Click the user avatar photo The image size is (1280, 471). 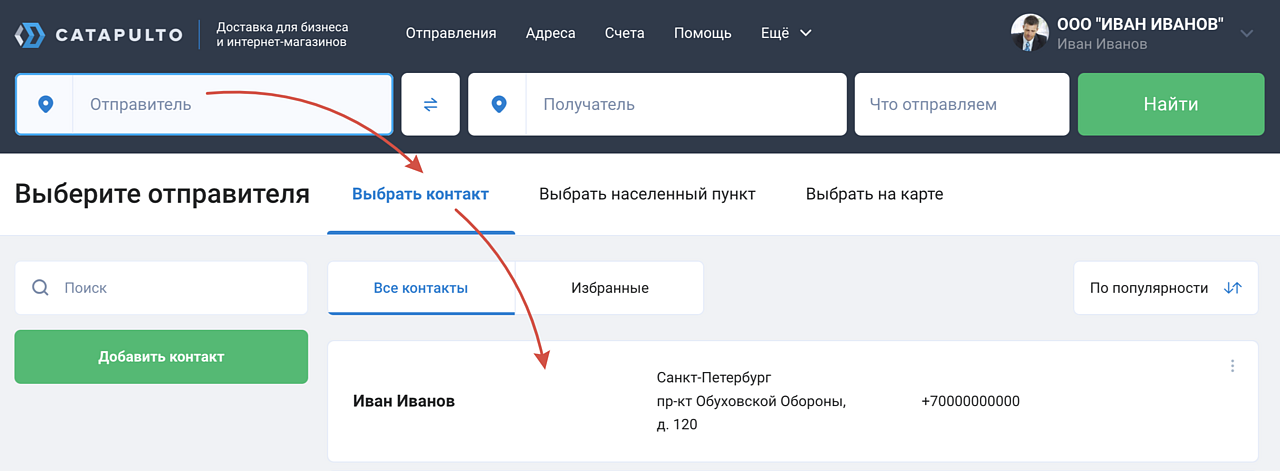pyautogui.click(x=1029, y=33)
